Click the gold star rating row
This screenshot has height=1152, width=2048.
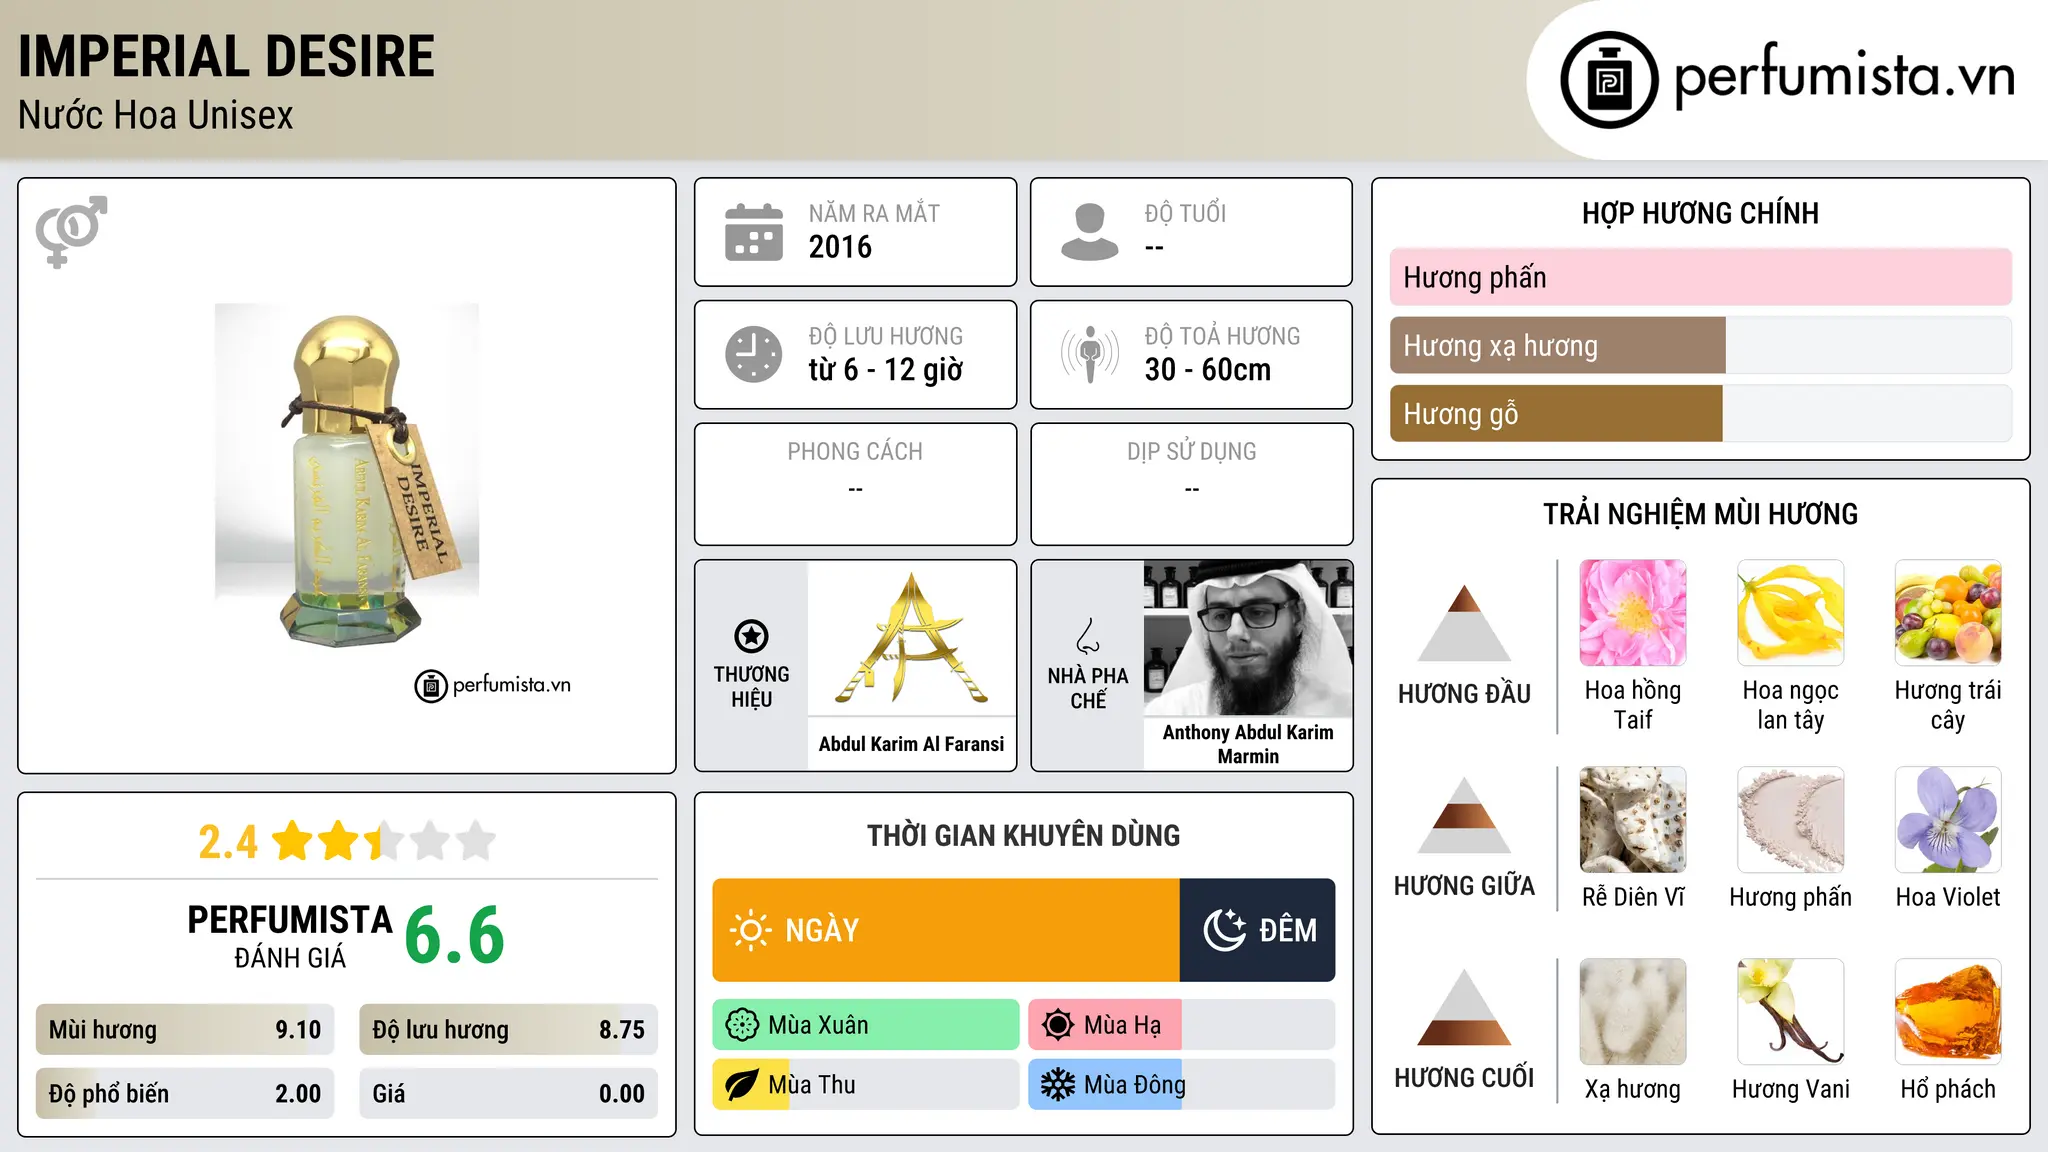383,841
